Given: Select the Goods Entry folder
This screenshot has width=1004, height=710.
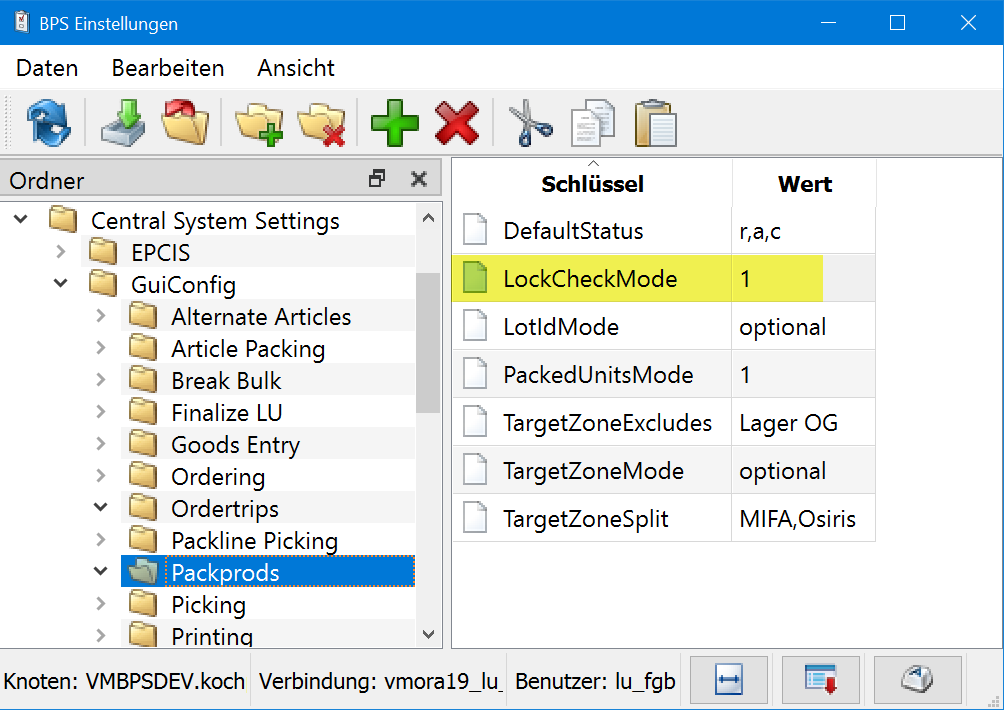Looking at the screenshot, I should (x=235, y=445).
